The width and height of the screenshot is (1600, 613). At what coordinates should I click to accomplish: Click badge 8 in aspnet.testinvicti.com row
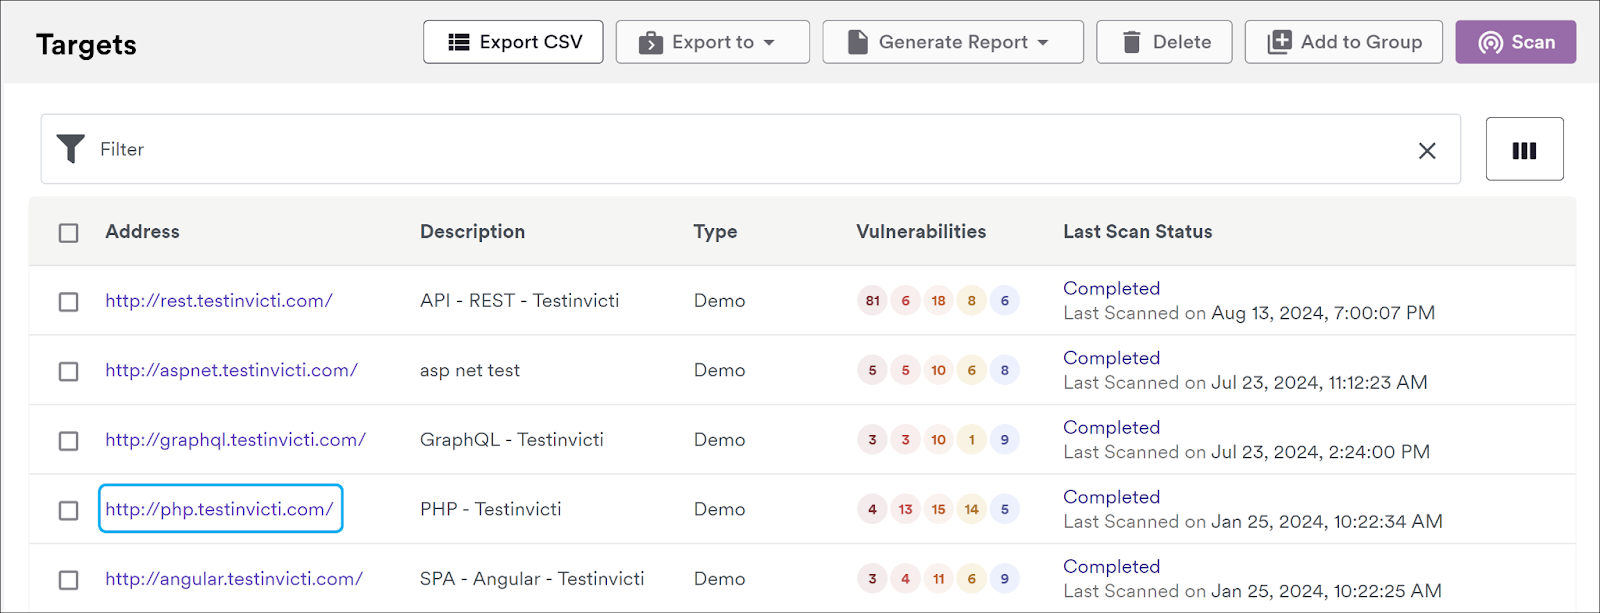(x=1004, y=370)
